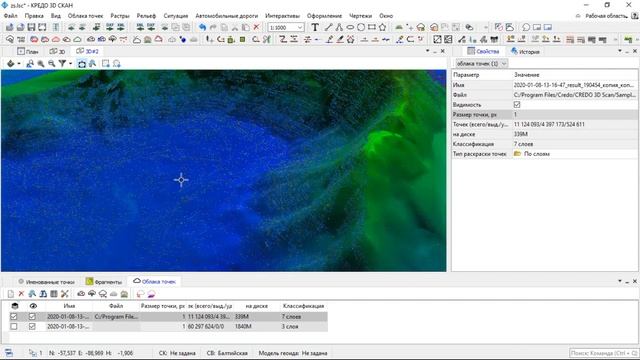Click the red X delete icon in main toolbar

tap(256, 27)
